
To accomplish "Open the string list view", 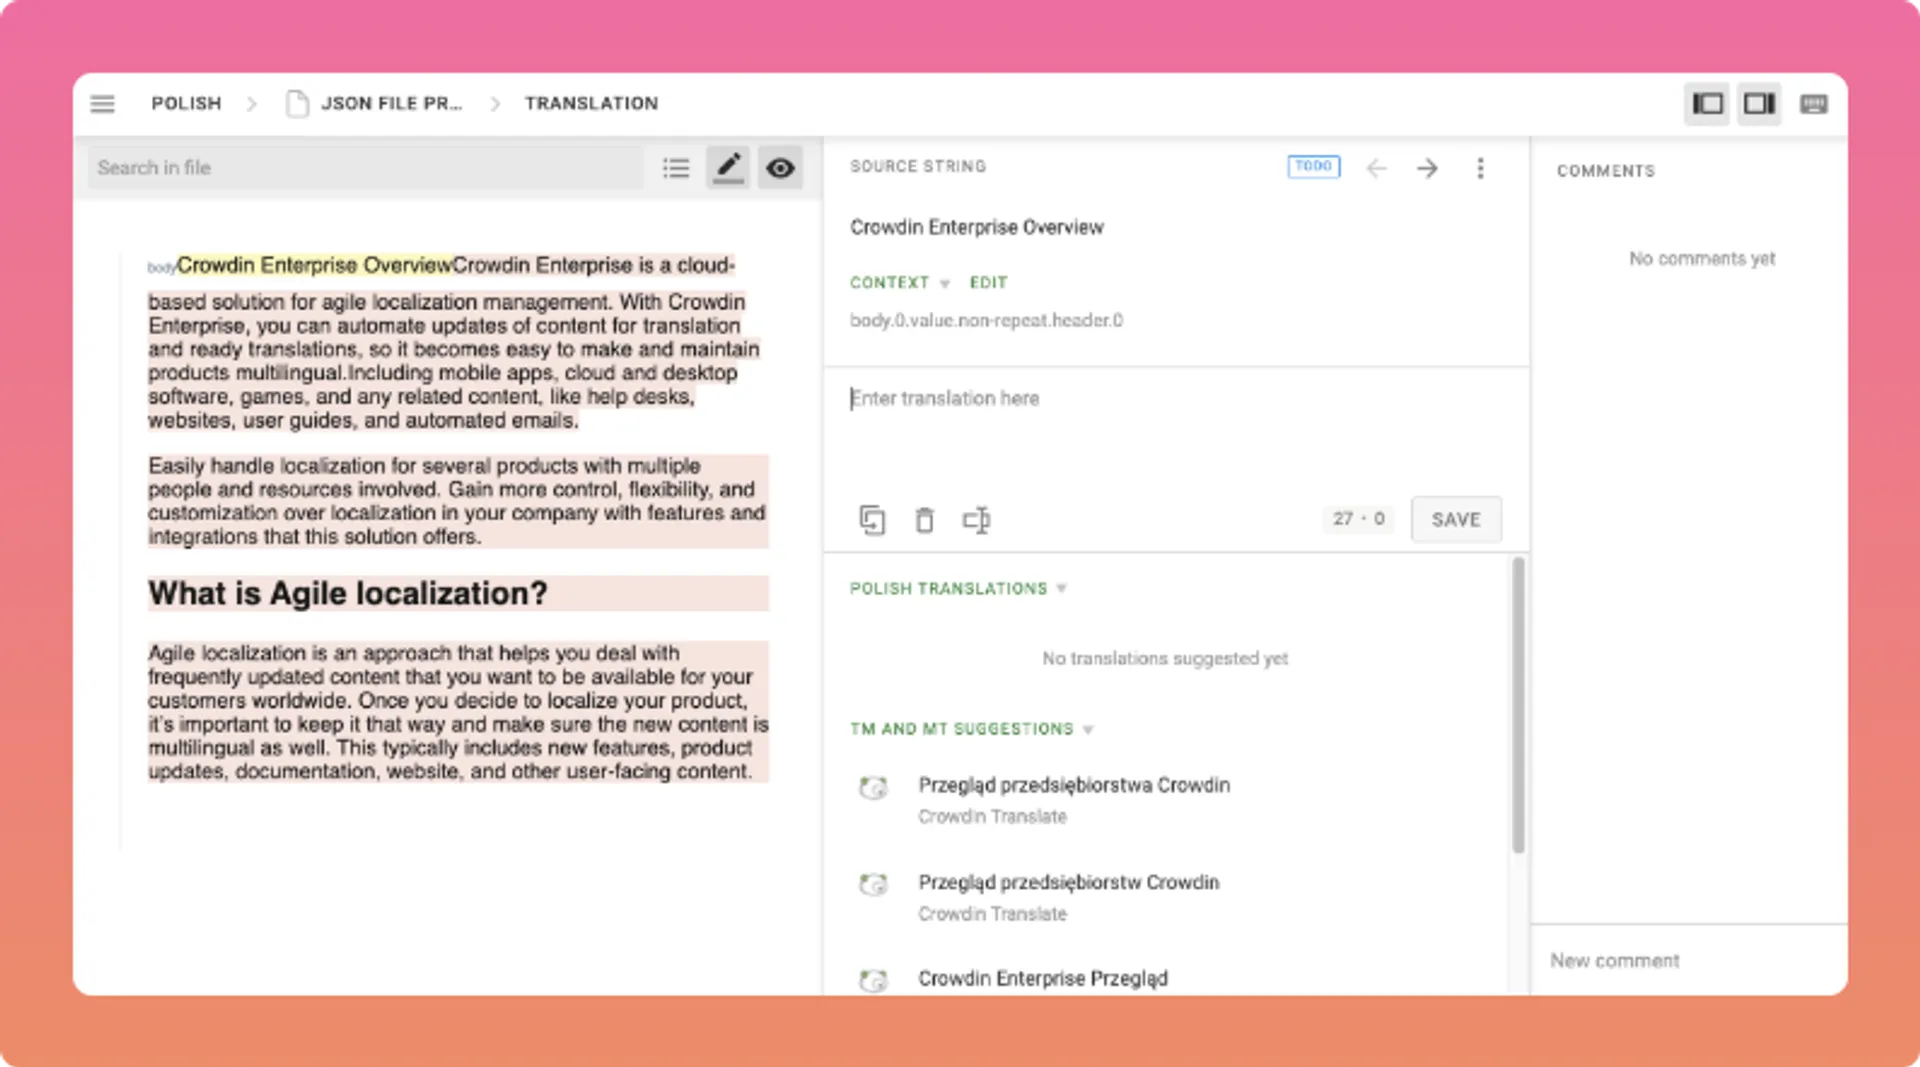I will coord(676,168).
